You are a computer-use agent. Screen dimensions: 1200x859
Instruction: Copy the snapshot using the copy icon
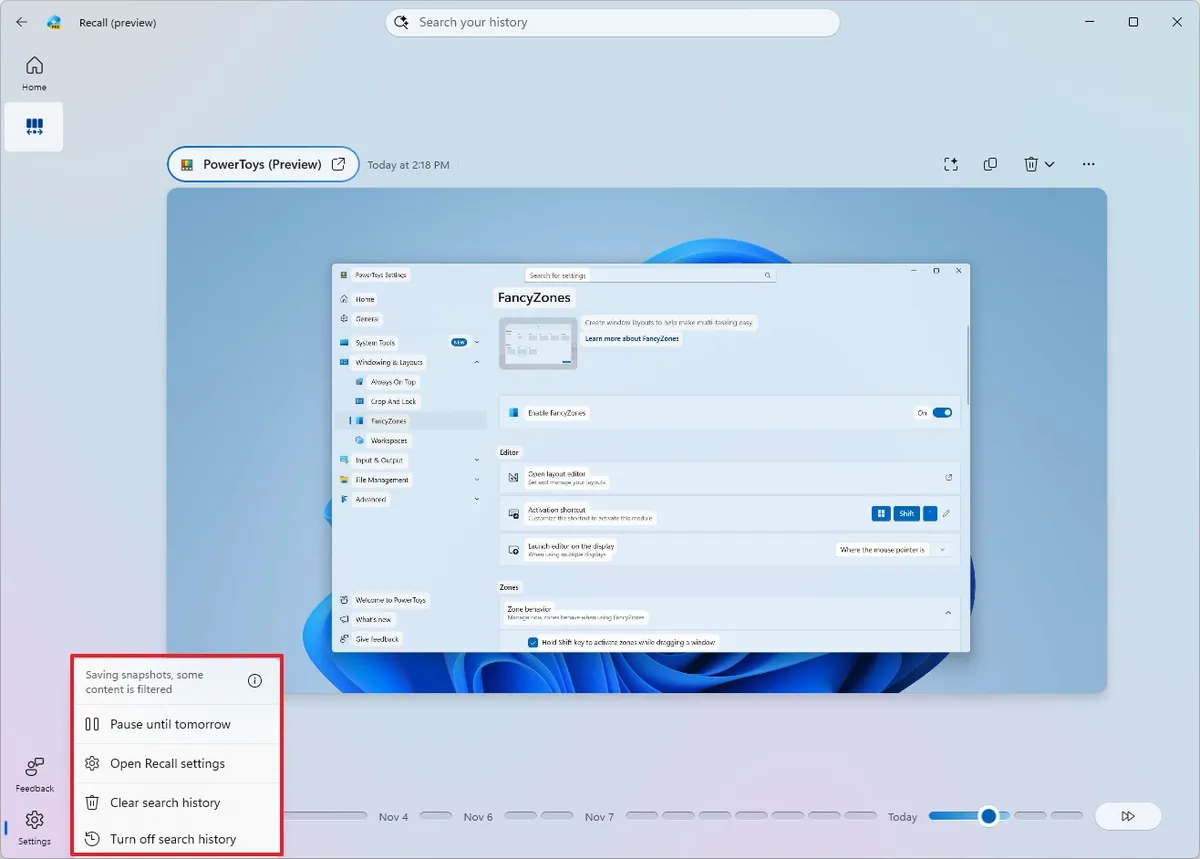pos(990,164)
